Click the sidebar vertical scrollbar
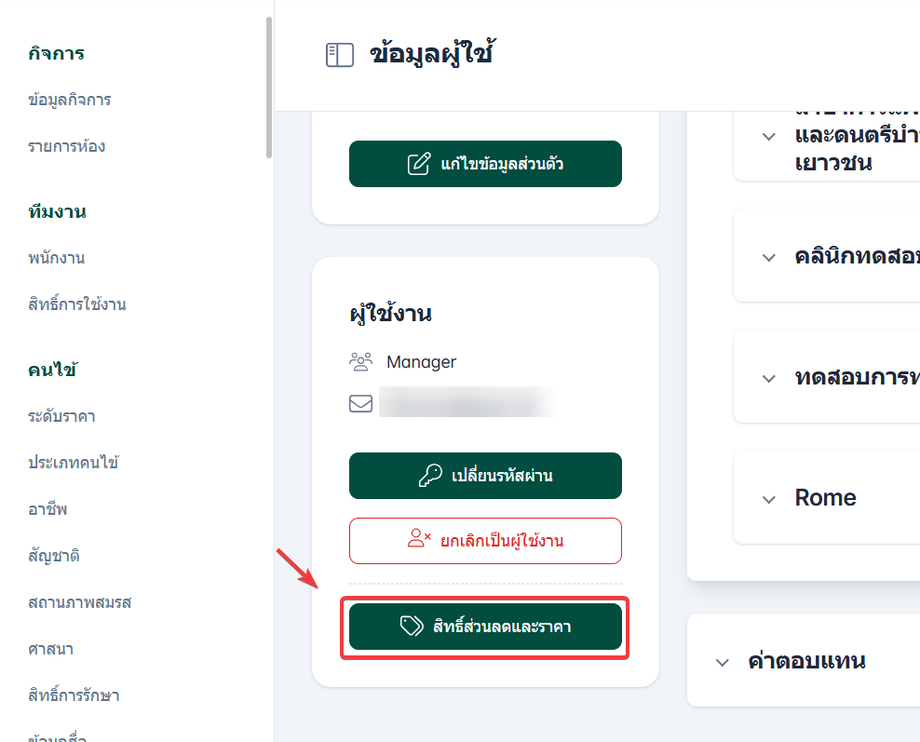The image size is (920, 742). [x=267, y=90]
